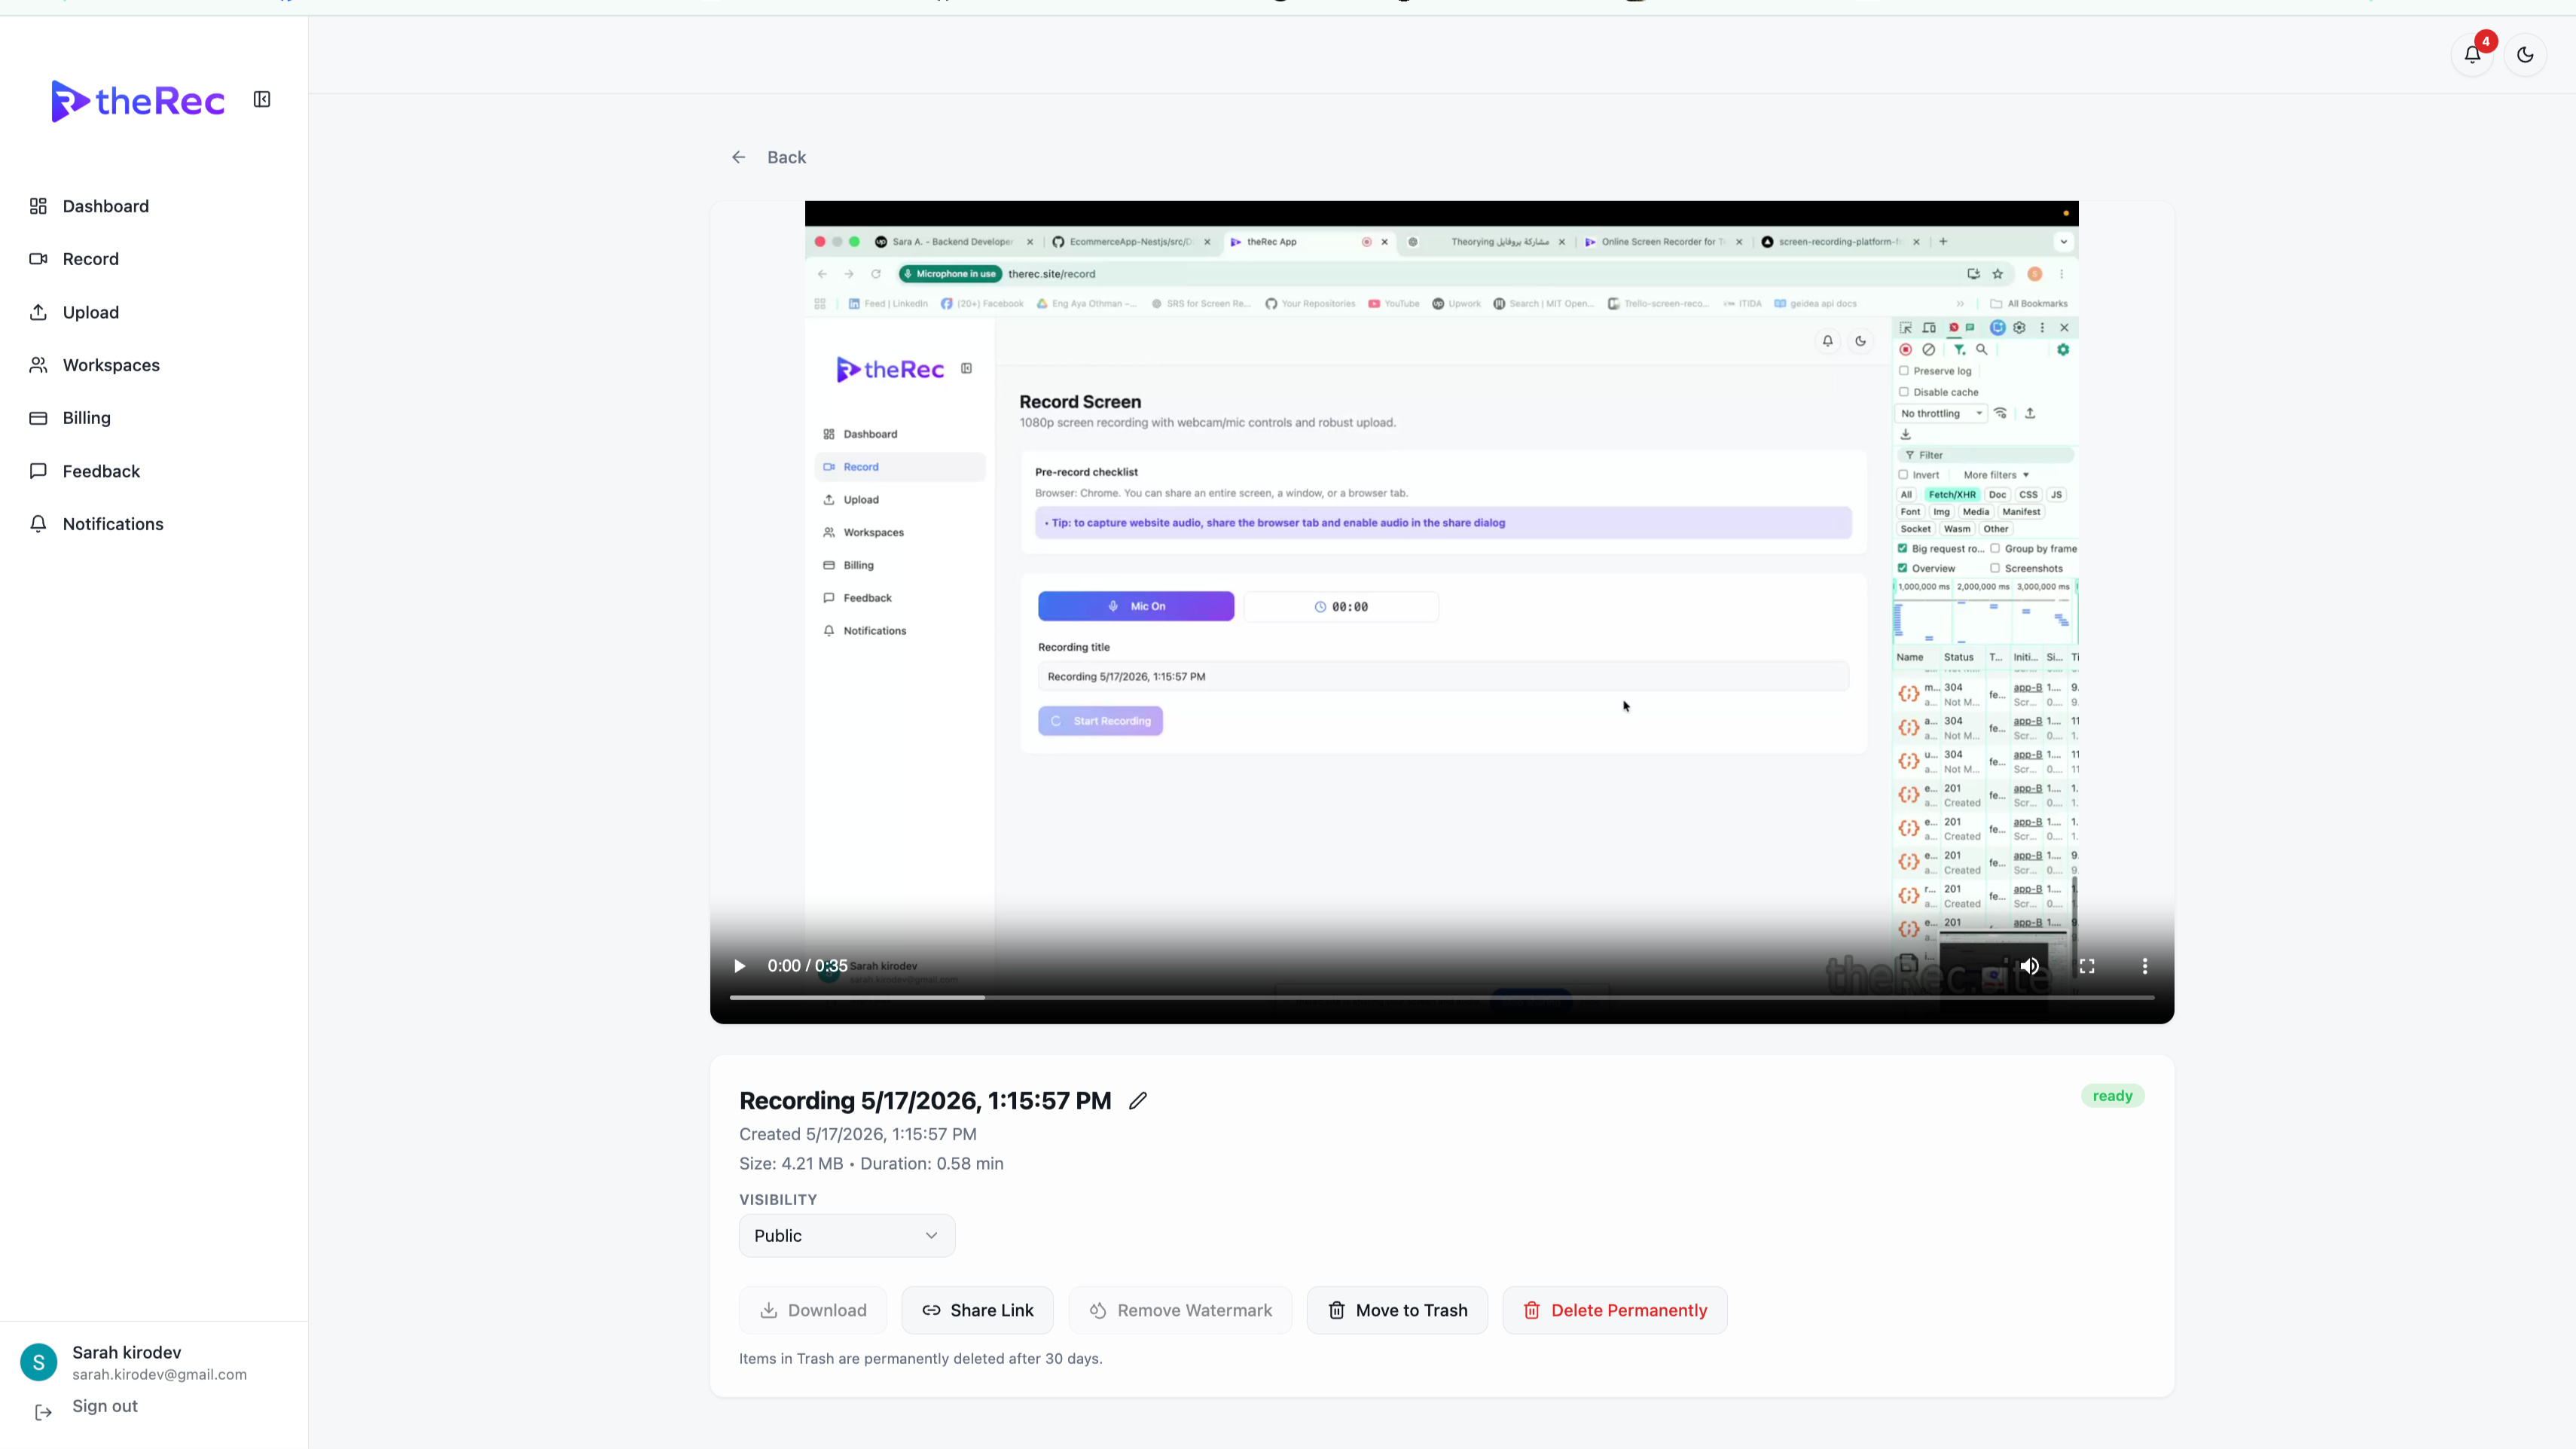Screen dimensions: 2576x1449
Task: Copy the Share Link
Action: tap(977, 1310)
